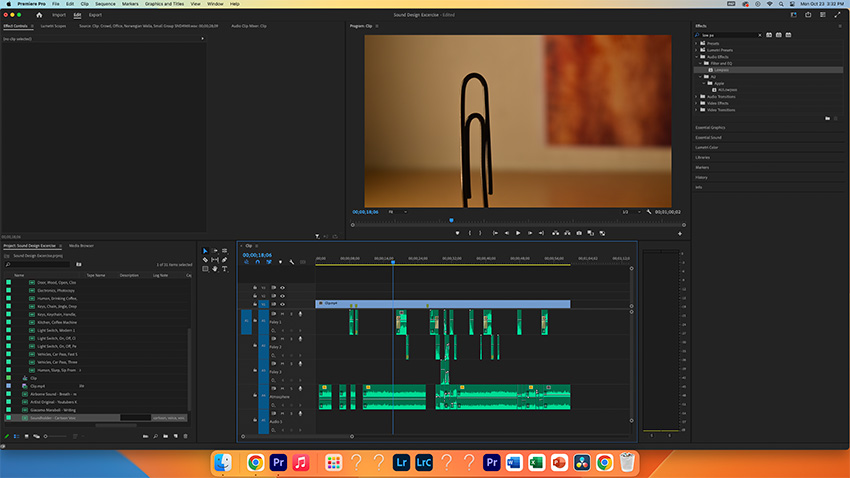Open timeline wrench display settings
Image resolution: width=850 pixels, height=478 pixels.
291,262
